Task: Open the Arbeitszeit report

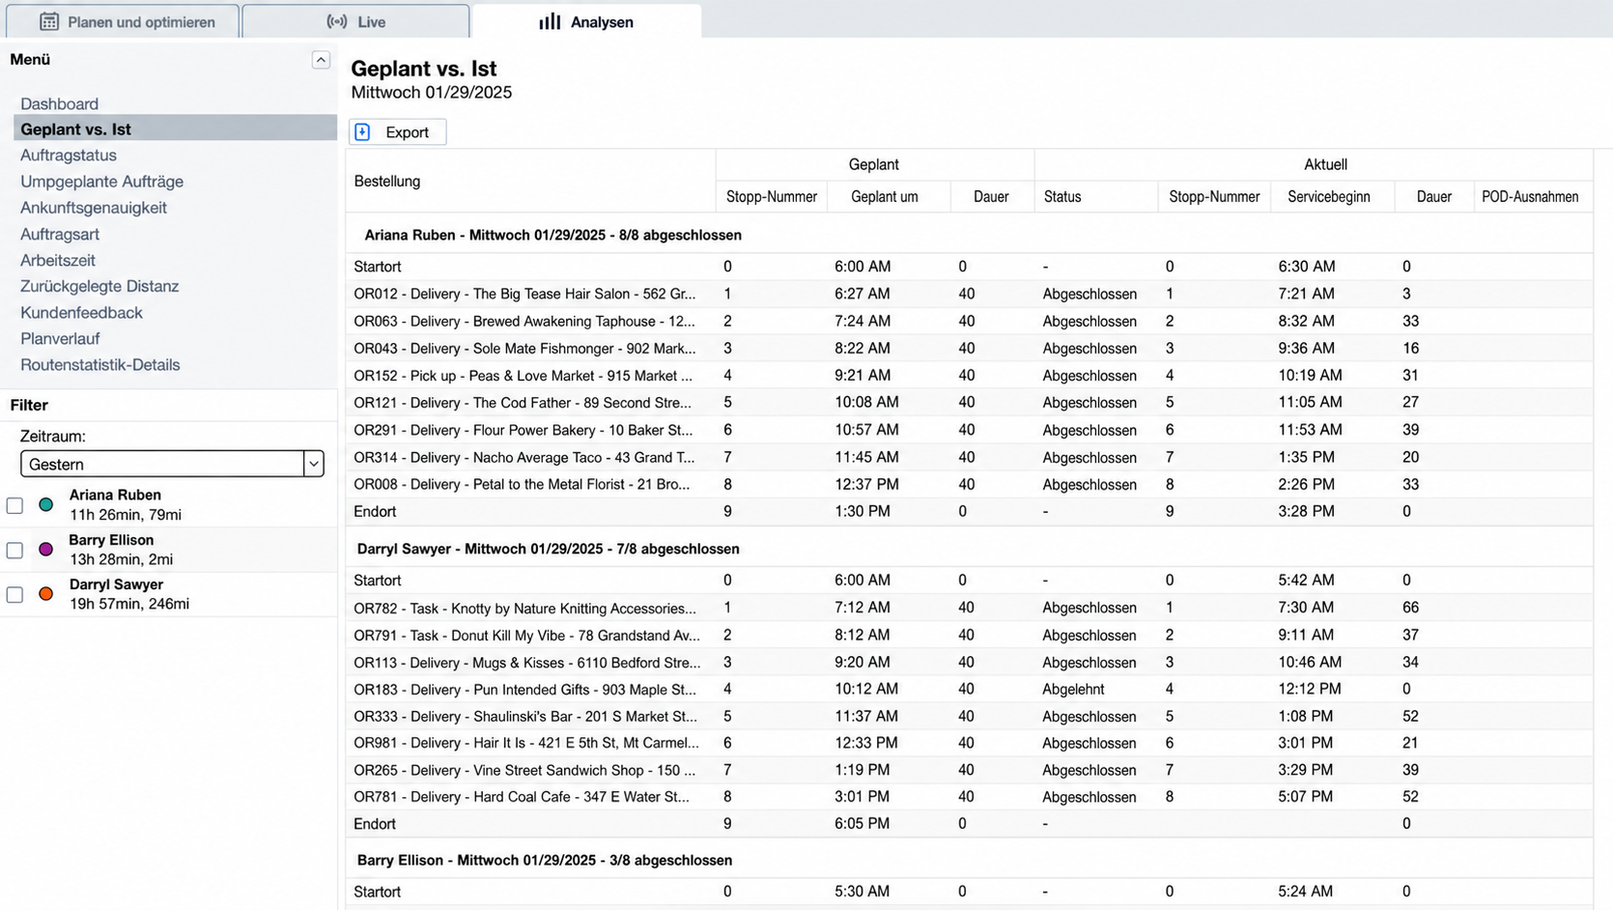Action: 58,260
